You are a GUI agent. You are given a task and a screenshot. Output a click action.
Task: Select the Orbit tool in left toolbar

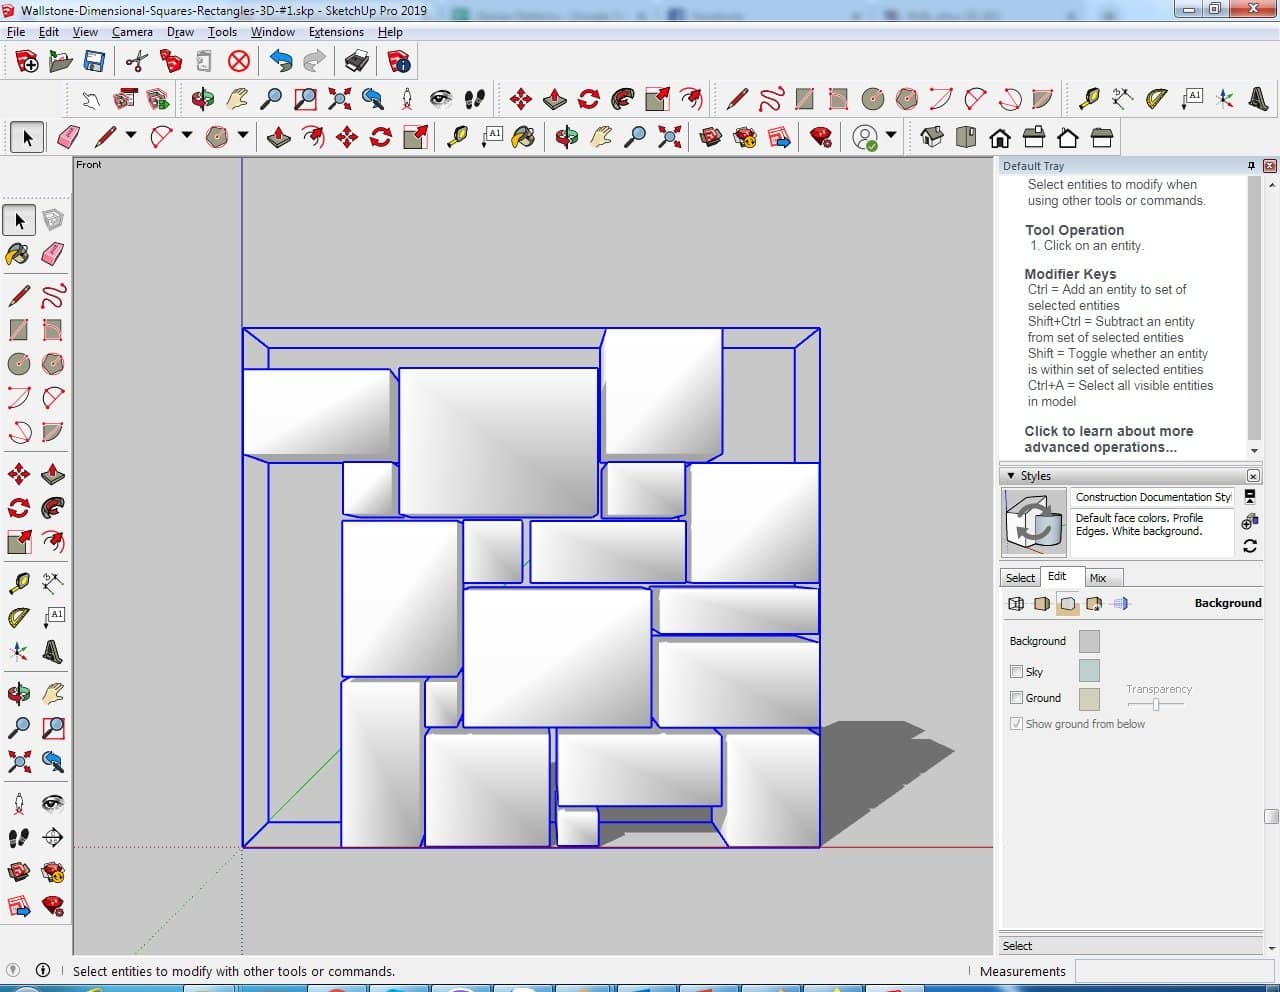pos(18,694)
